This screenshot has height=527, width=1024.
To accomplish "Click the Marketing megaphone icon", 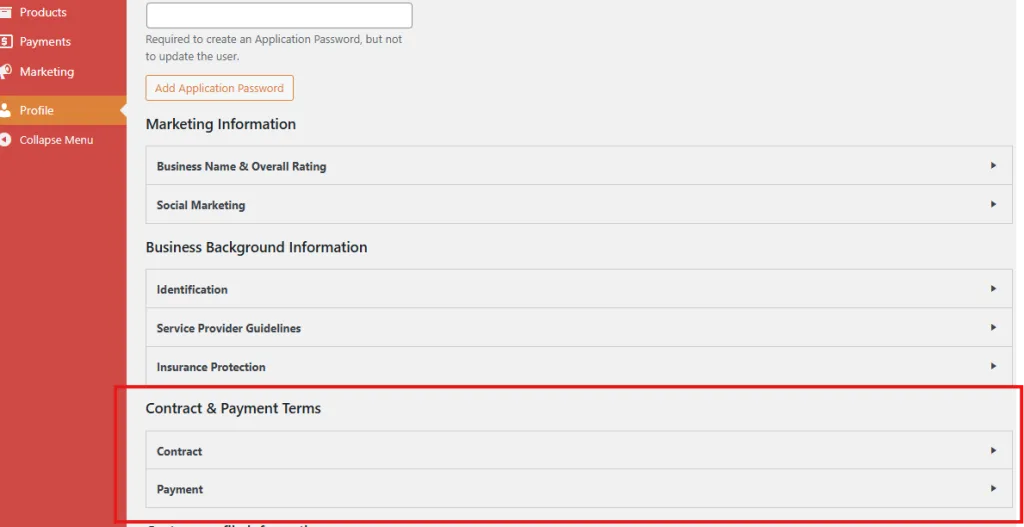I will point(5,72).
